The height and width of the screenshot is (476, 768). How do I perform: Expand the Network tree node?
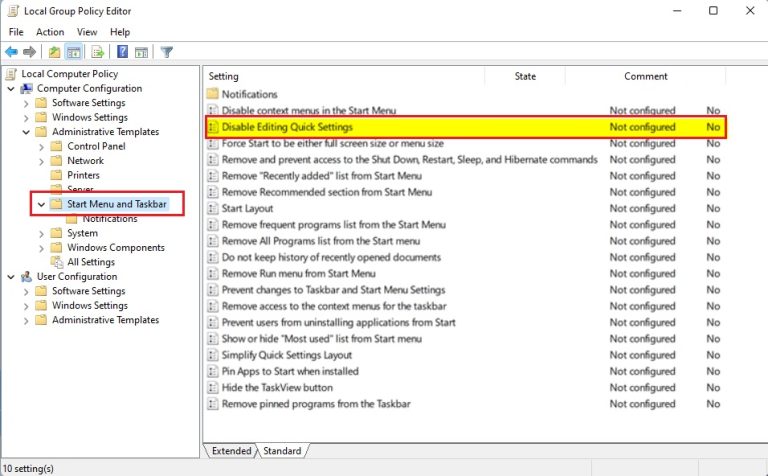point(41,161)
